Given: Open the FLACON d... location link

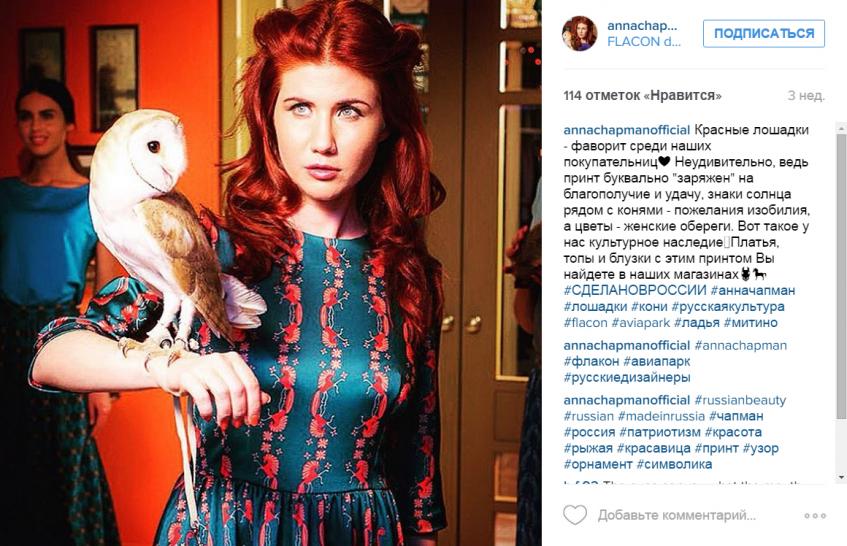Looking at the screenshot, I should (643, 42).
